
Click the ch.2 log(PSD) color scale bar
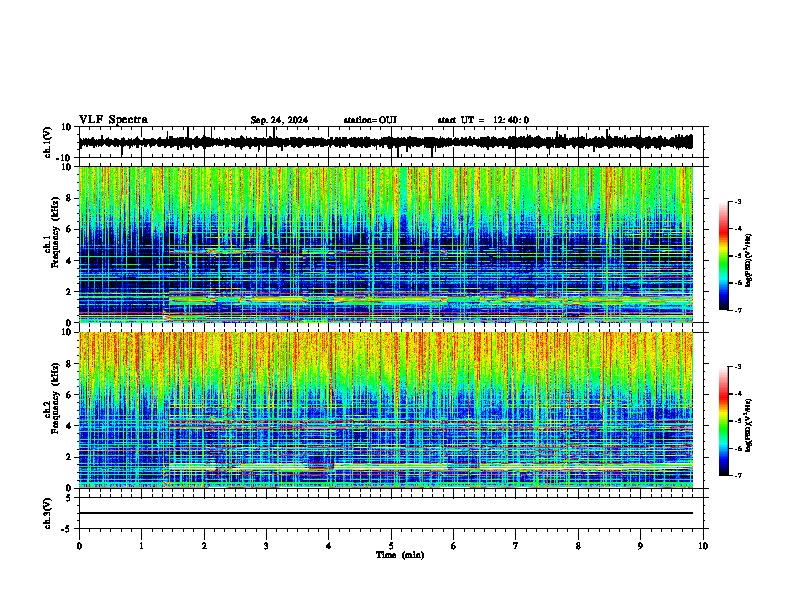724,421
